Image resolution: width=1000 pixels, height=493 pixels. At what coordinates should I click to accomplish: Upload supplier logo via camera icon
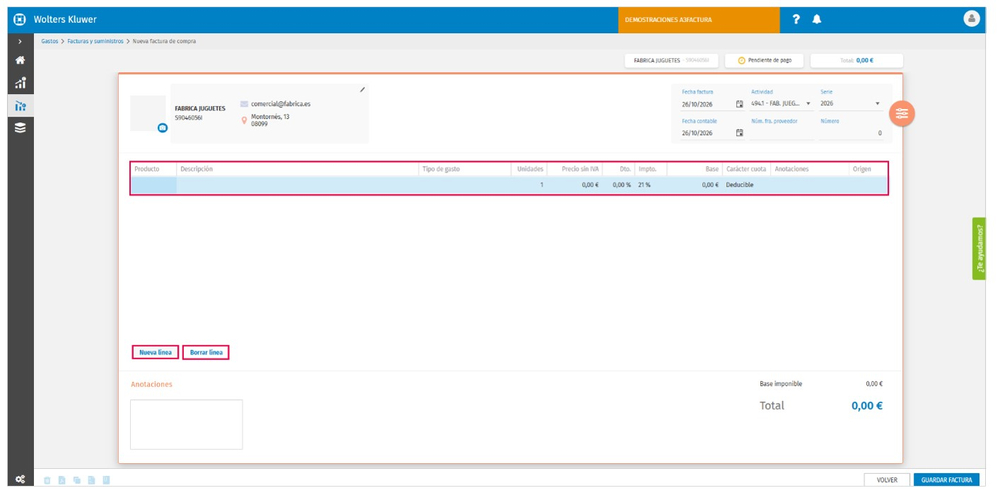(x=162, y=128)
